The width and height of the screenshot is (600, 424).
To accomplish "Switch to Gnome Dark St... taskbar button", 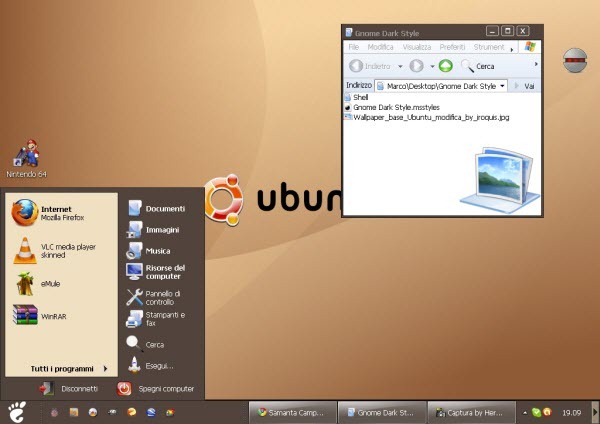I will (382, 413).
